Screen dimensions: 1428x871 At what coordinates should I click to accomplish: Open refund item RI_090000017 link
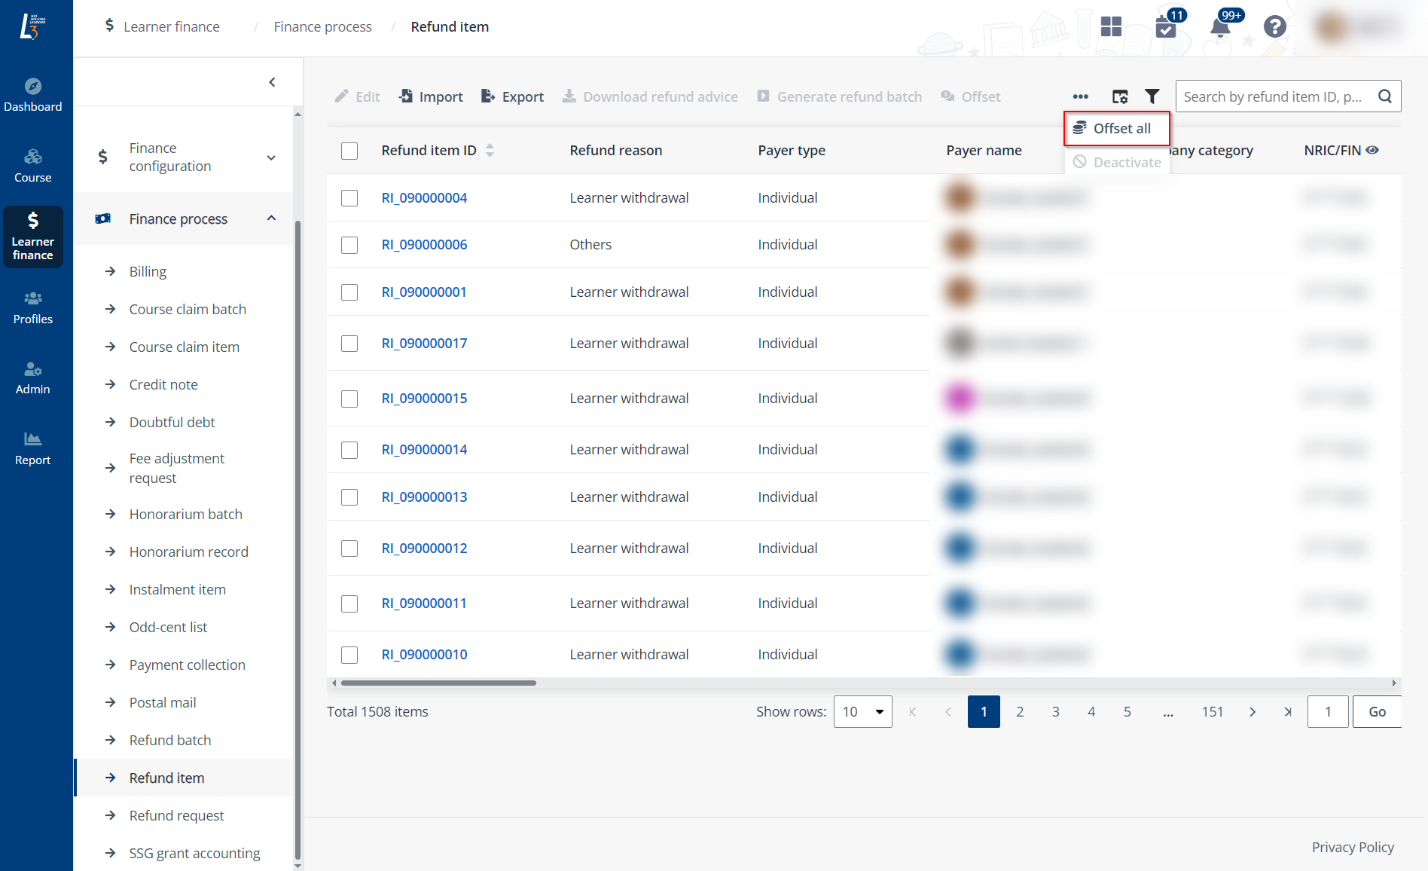pos(424,343)
